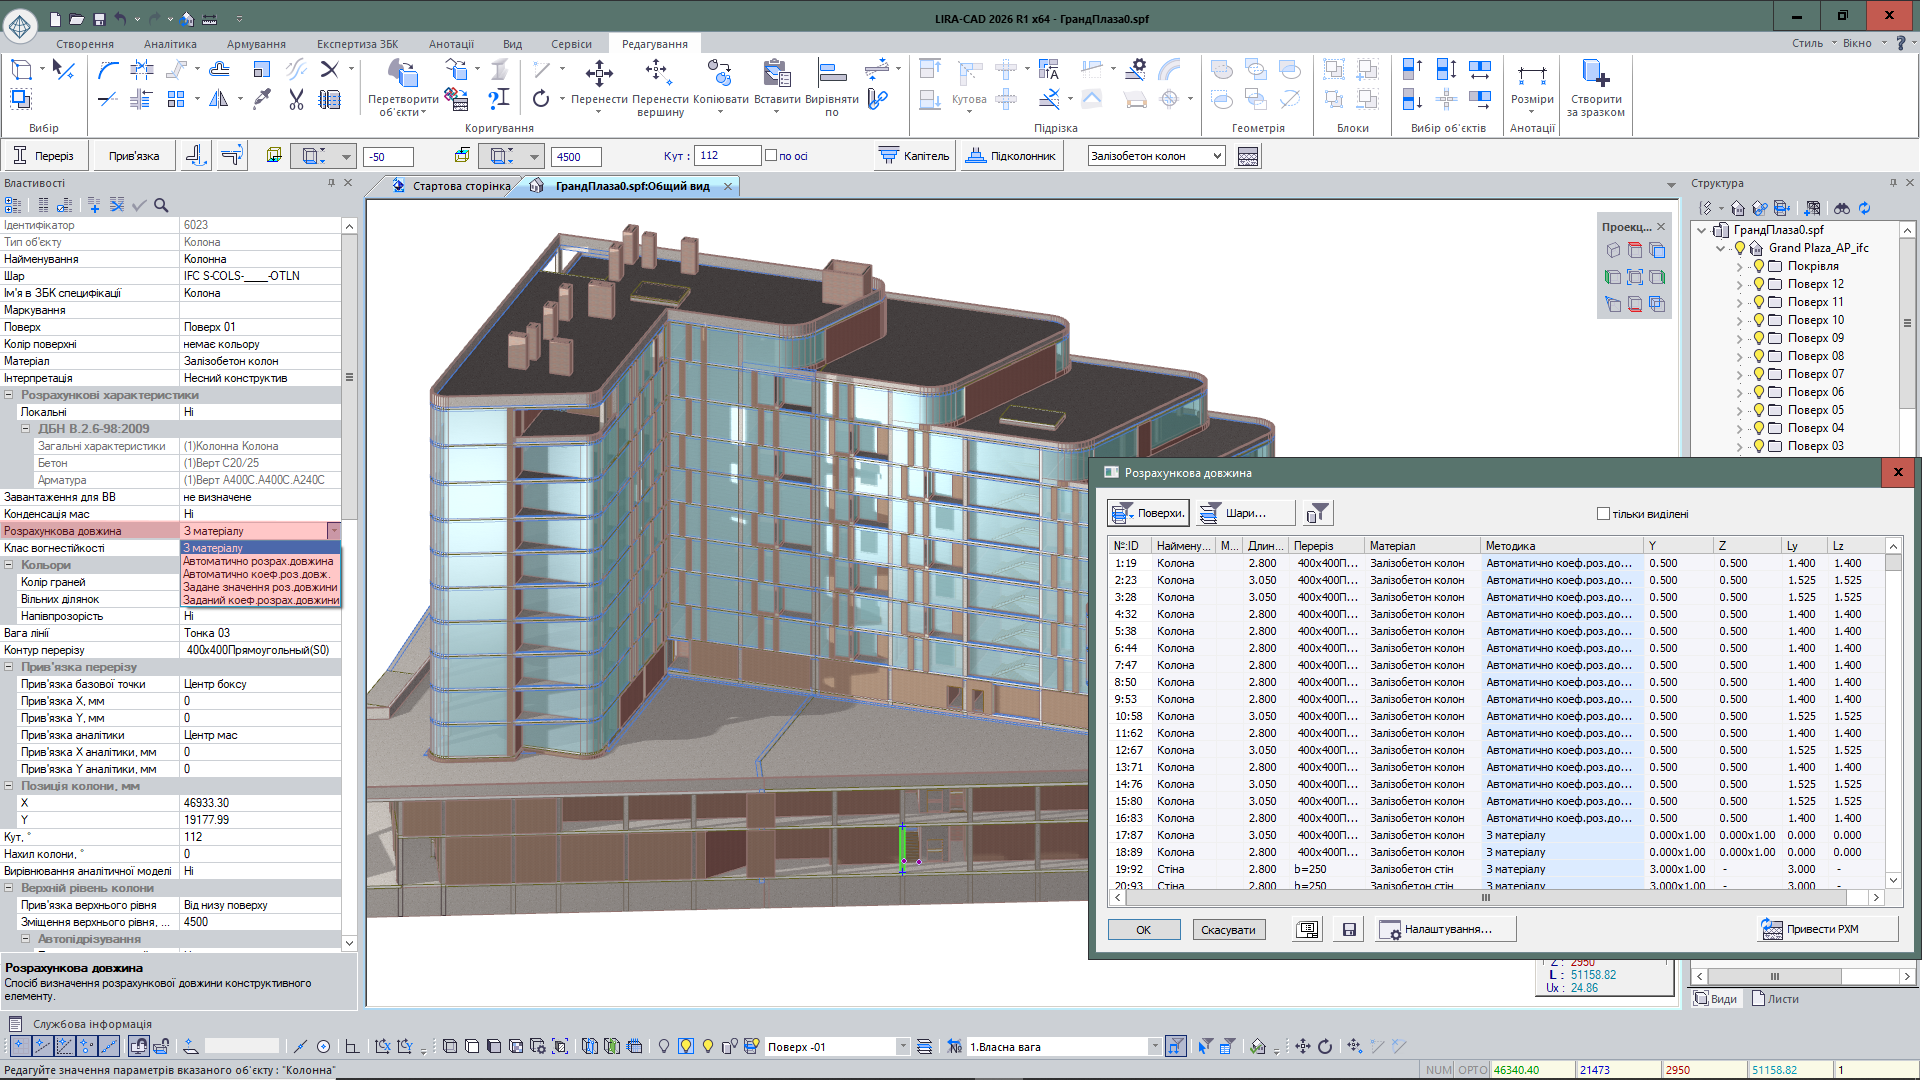1922x1080 pixels.
Task: Click the Привести РХМ button icon
Action: [x=1772, y=929]
